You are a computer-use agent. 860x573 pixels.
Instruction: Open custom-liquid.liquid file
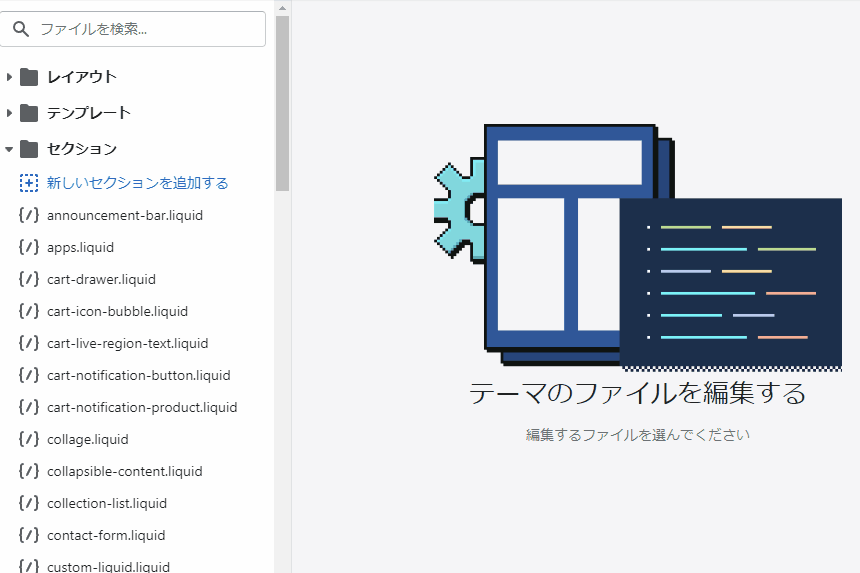tap(109, 566)
